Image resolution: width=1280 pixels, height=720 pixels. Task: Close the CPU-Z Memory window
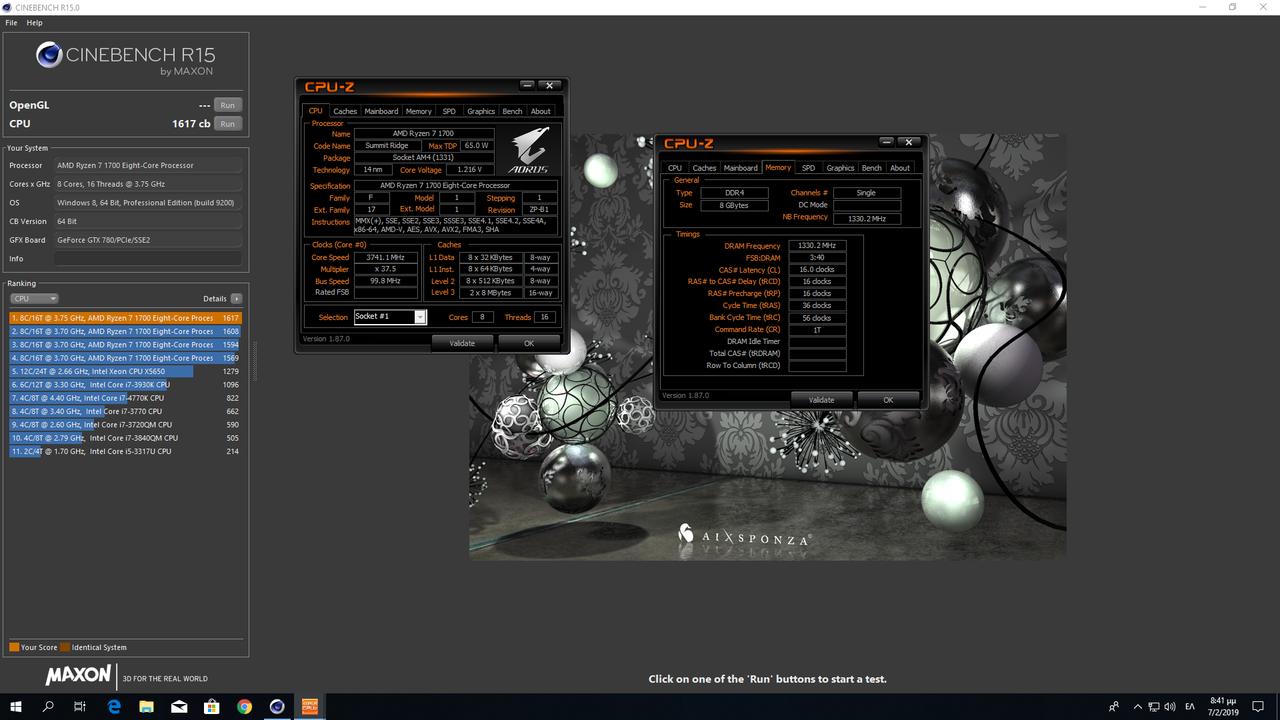click(909, 142)
